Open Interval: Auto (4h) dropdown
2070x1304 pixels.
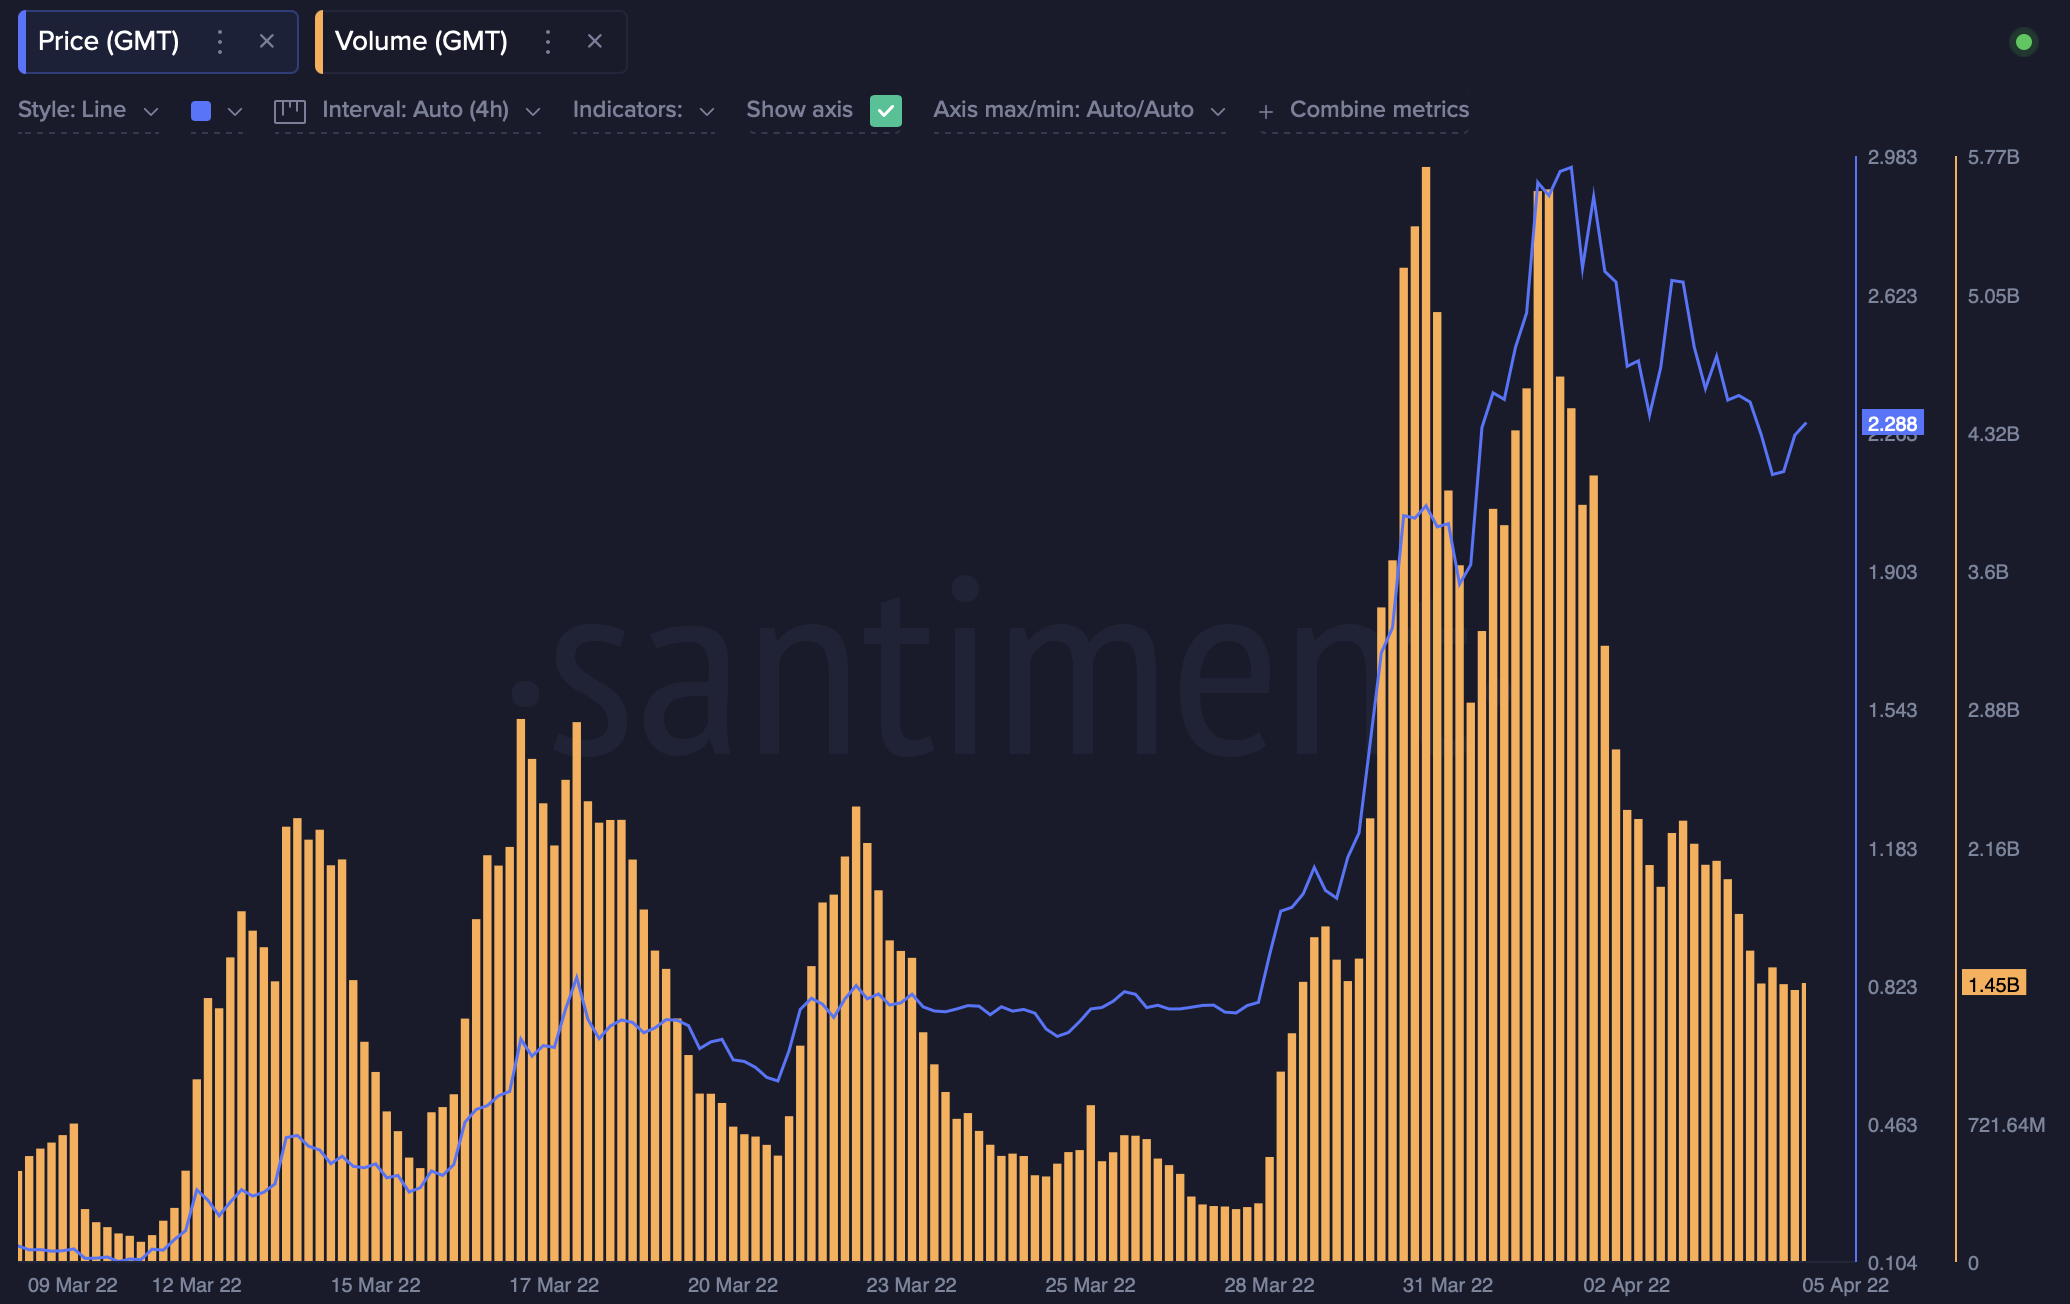tap(430, 110)
